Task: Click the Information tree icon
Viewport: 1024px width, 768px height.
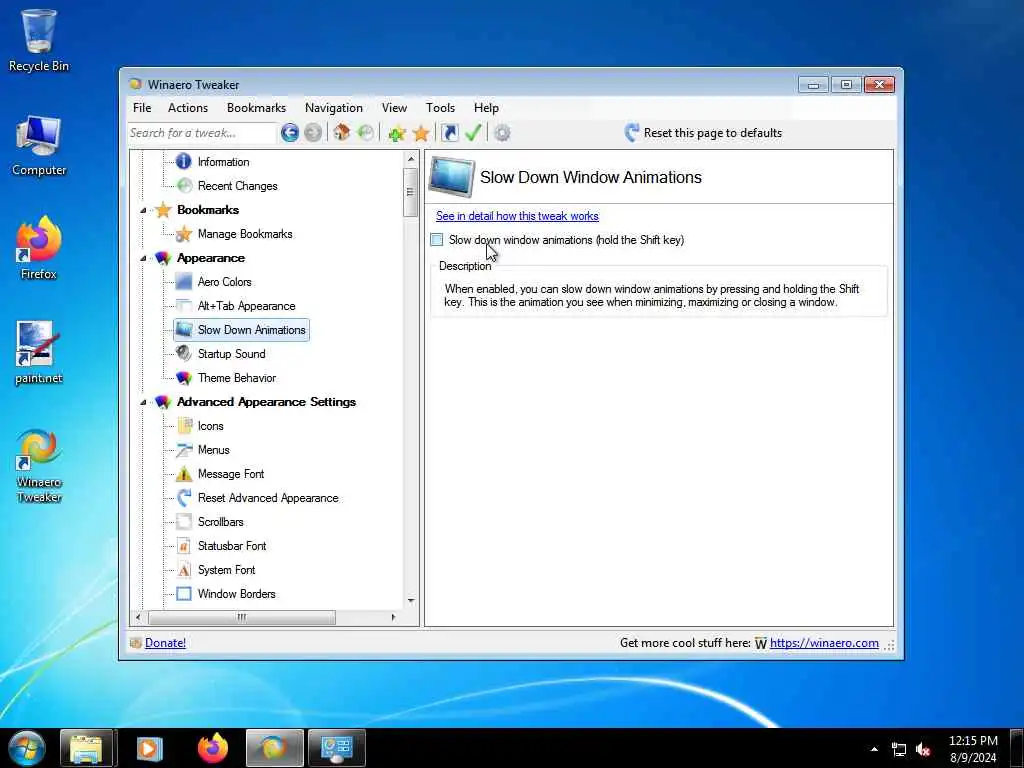Action: coord(184,161)
